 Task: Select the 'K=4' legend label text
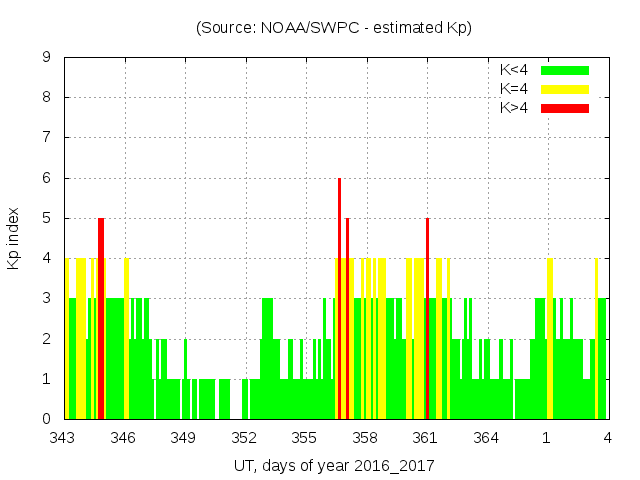pos(514,89)
